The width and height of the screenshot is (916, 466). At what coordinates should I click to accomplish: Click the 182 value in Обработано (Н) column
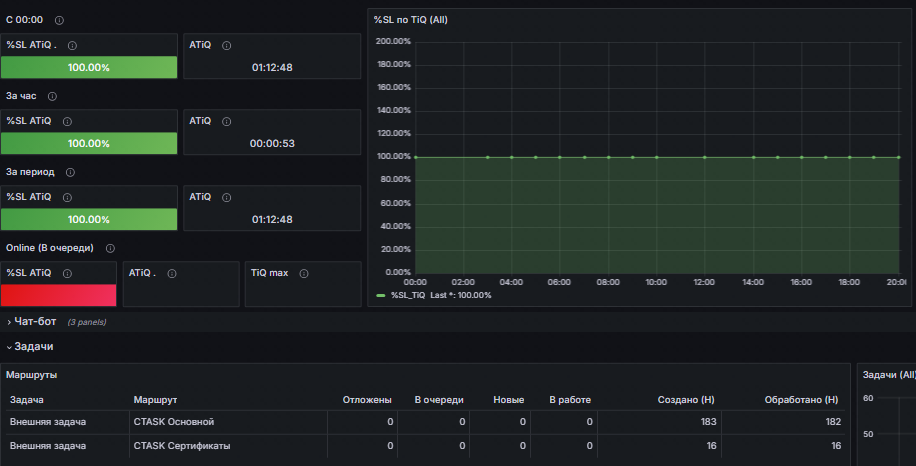click(x=833, y=422)
